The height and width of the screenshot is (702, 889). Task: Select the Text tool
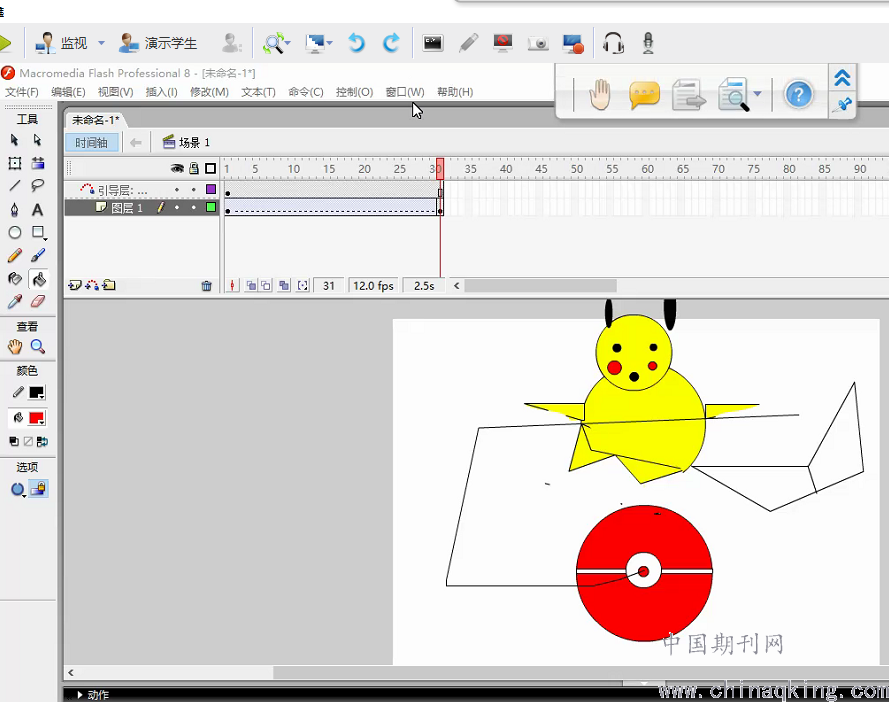[x=37, y=210]
